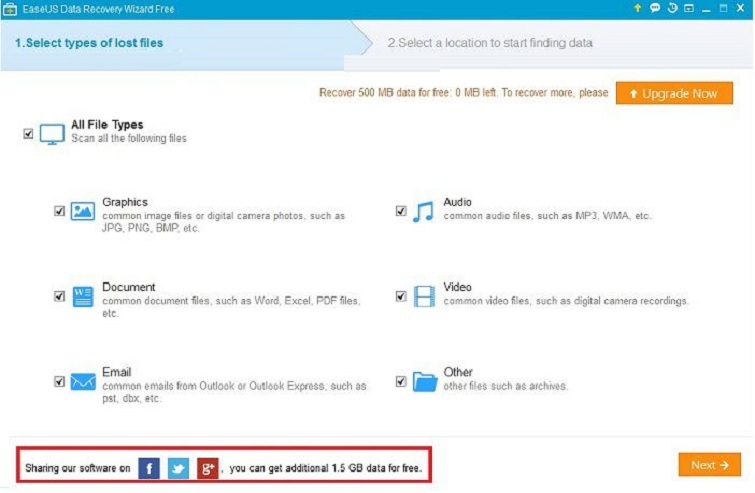
Task: Share the software on Twitter
Action: point(178,467)
